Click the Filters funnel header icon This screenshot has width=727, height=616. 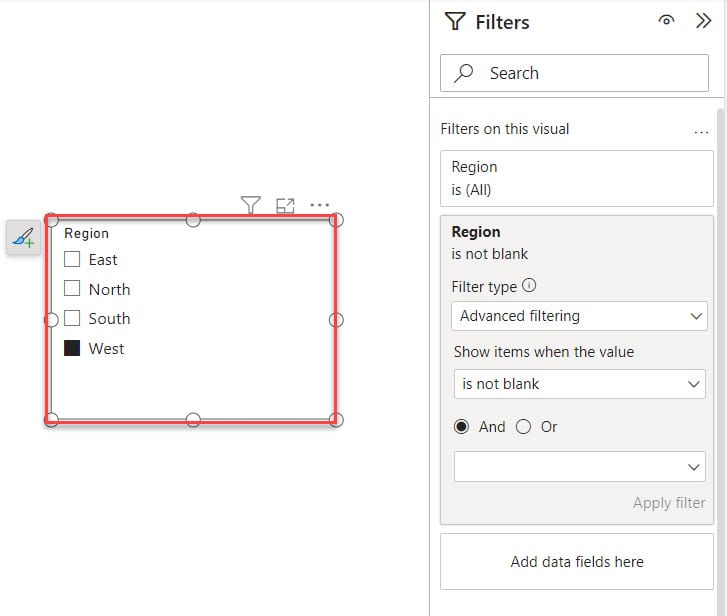point(454,21)
